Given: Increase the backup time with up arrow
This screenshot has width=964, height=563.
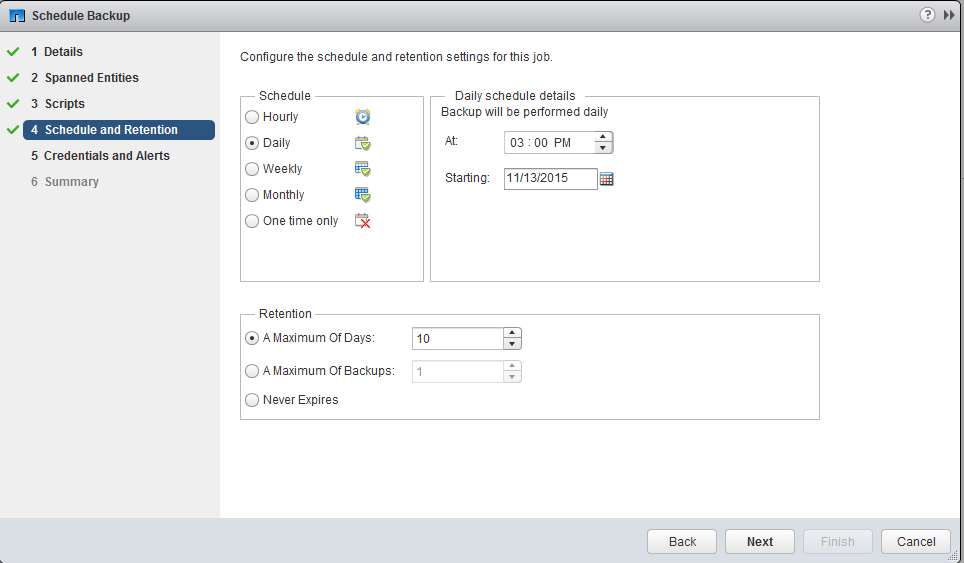Looking at the screenshot, I should [x=602, y=137].
